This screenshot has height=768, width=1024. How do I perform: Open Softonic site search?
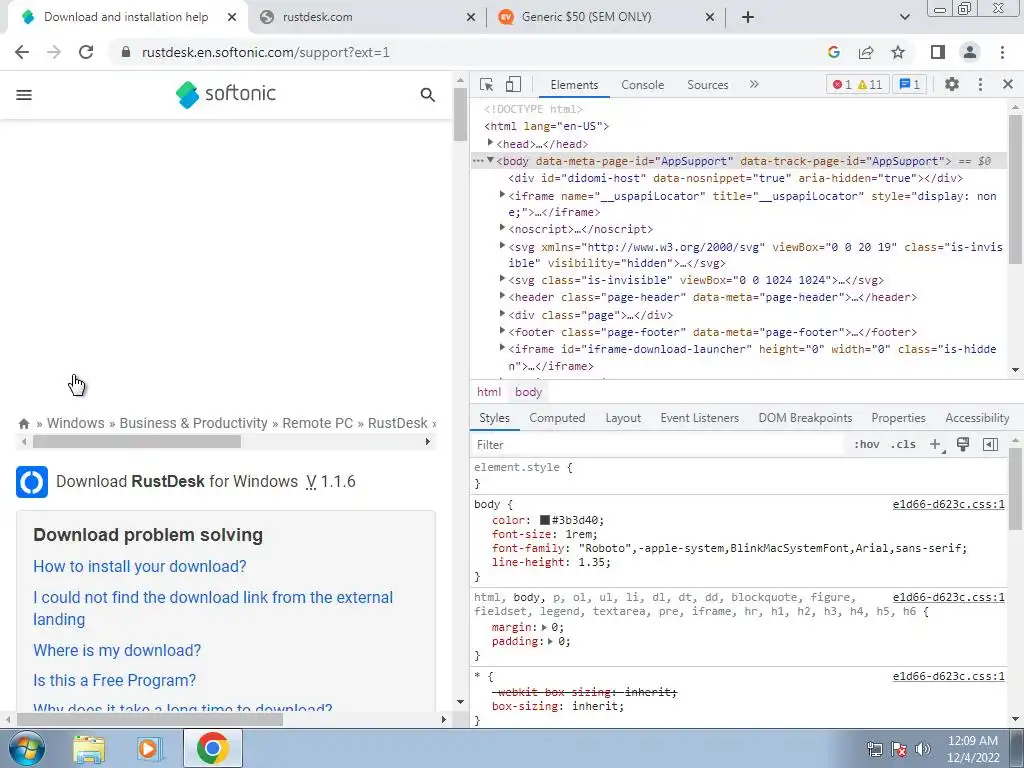pos(427,95)
